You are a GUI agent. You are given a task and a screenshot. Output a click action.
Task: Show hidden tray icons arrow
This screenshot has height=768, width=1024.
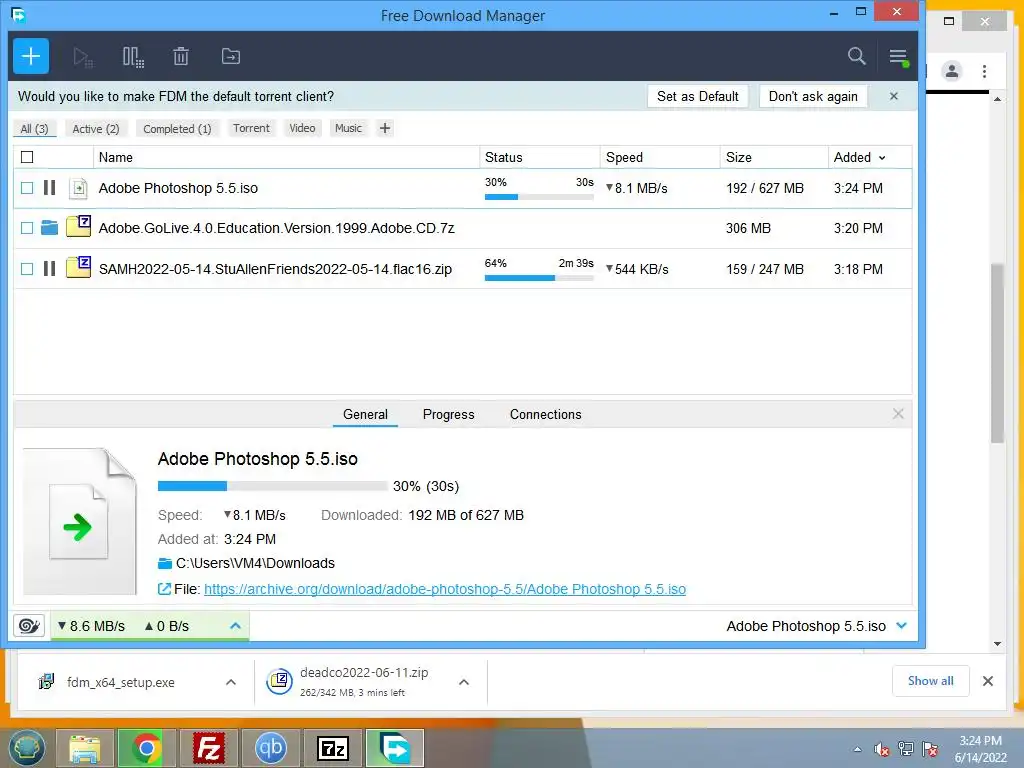click(857, 749)
